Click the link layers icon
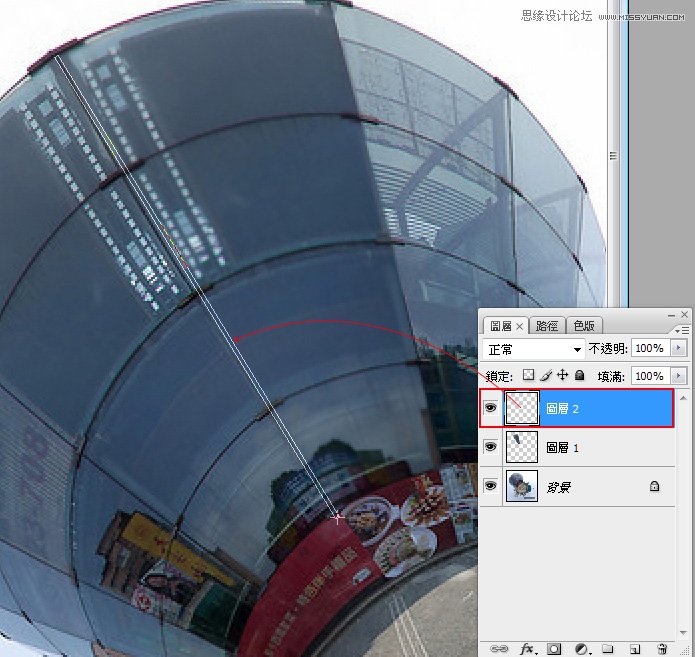This screenshot has height=657, width=695. (498, 649)
